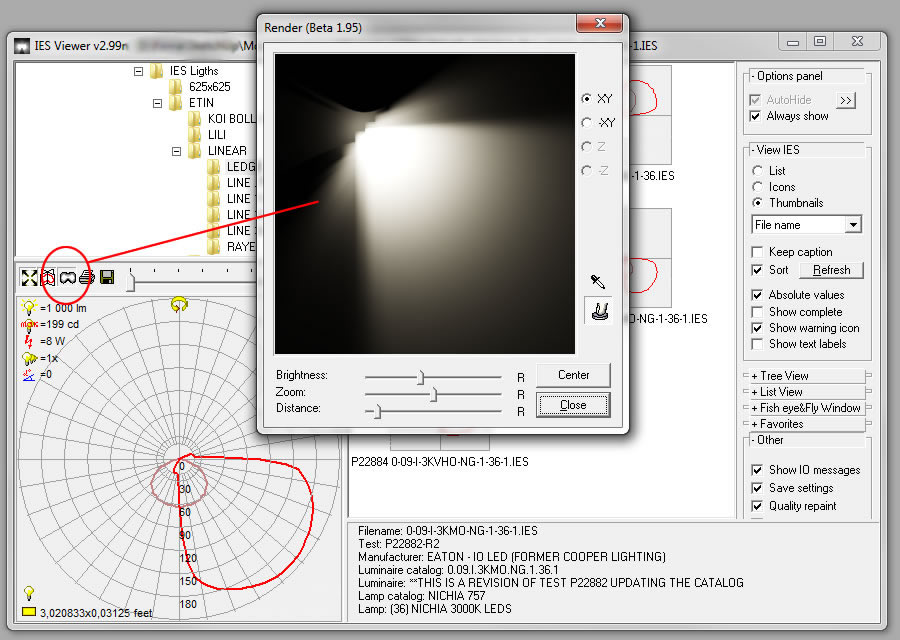Click the Refresh button
This screenshot has width=900, height=640.
pos(831,270)
